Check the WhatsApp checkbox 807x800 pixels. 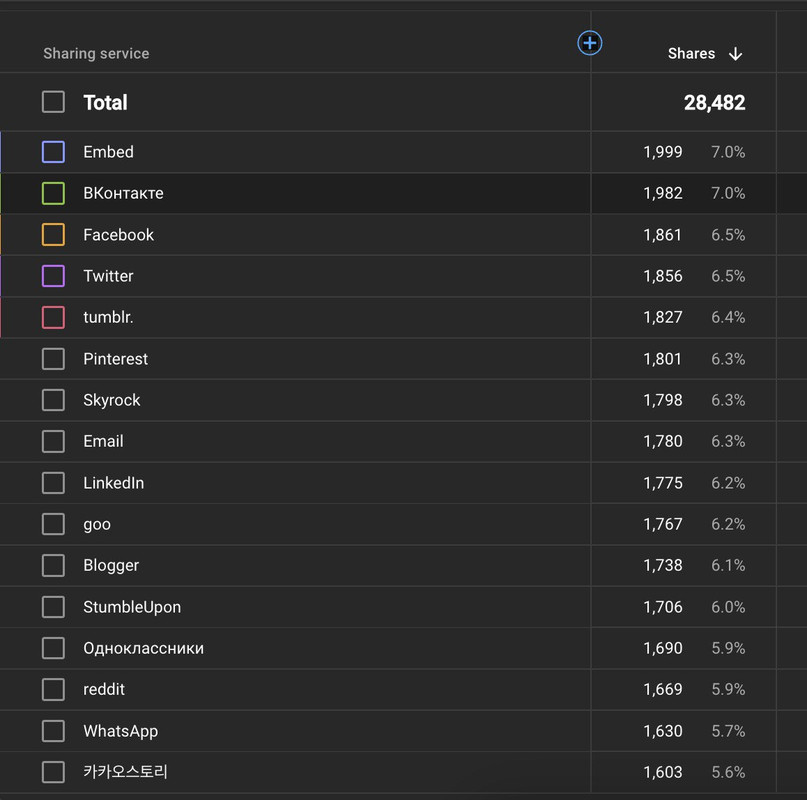pos(53,731)
